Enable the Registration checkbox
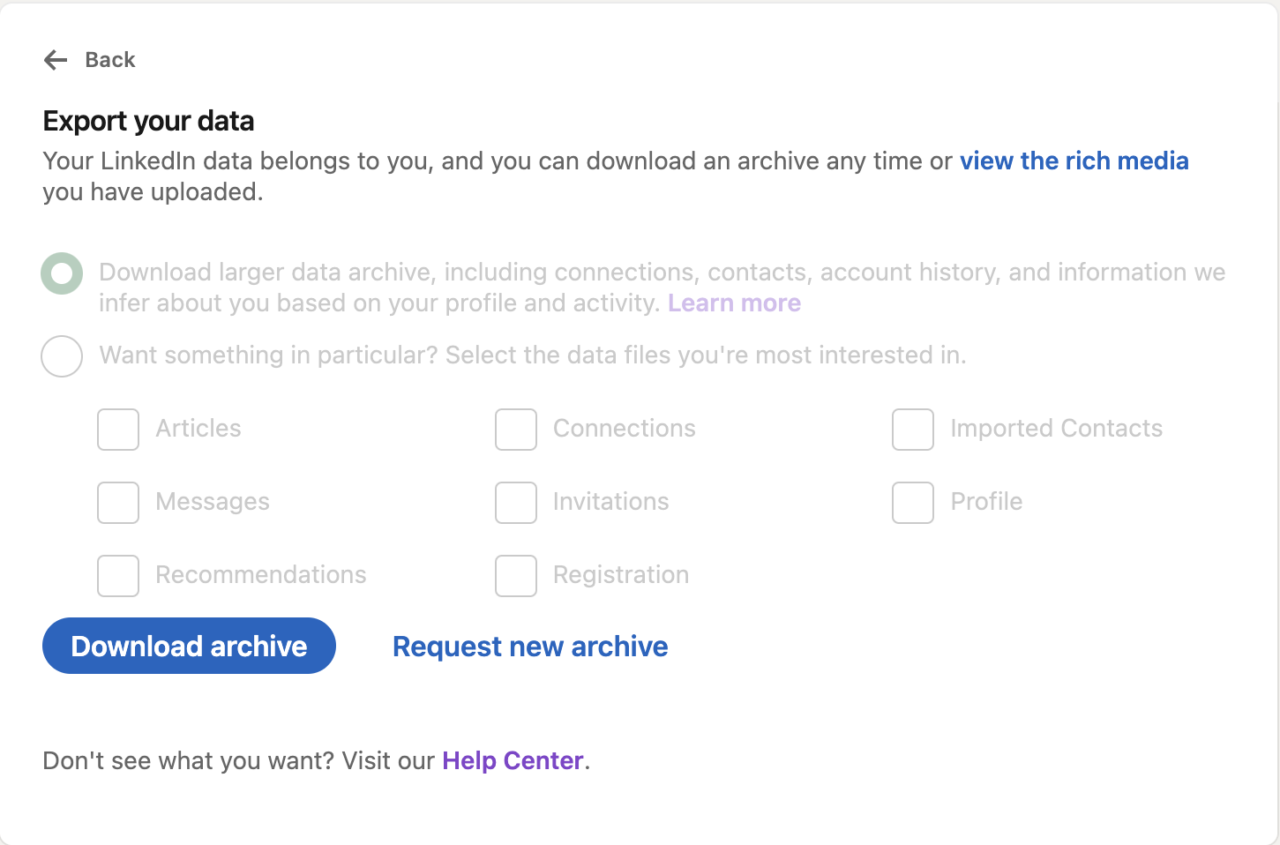 [515, 575]
